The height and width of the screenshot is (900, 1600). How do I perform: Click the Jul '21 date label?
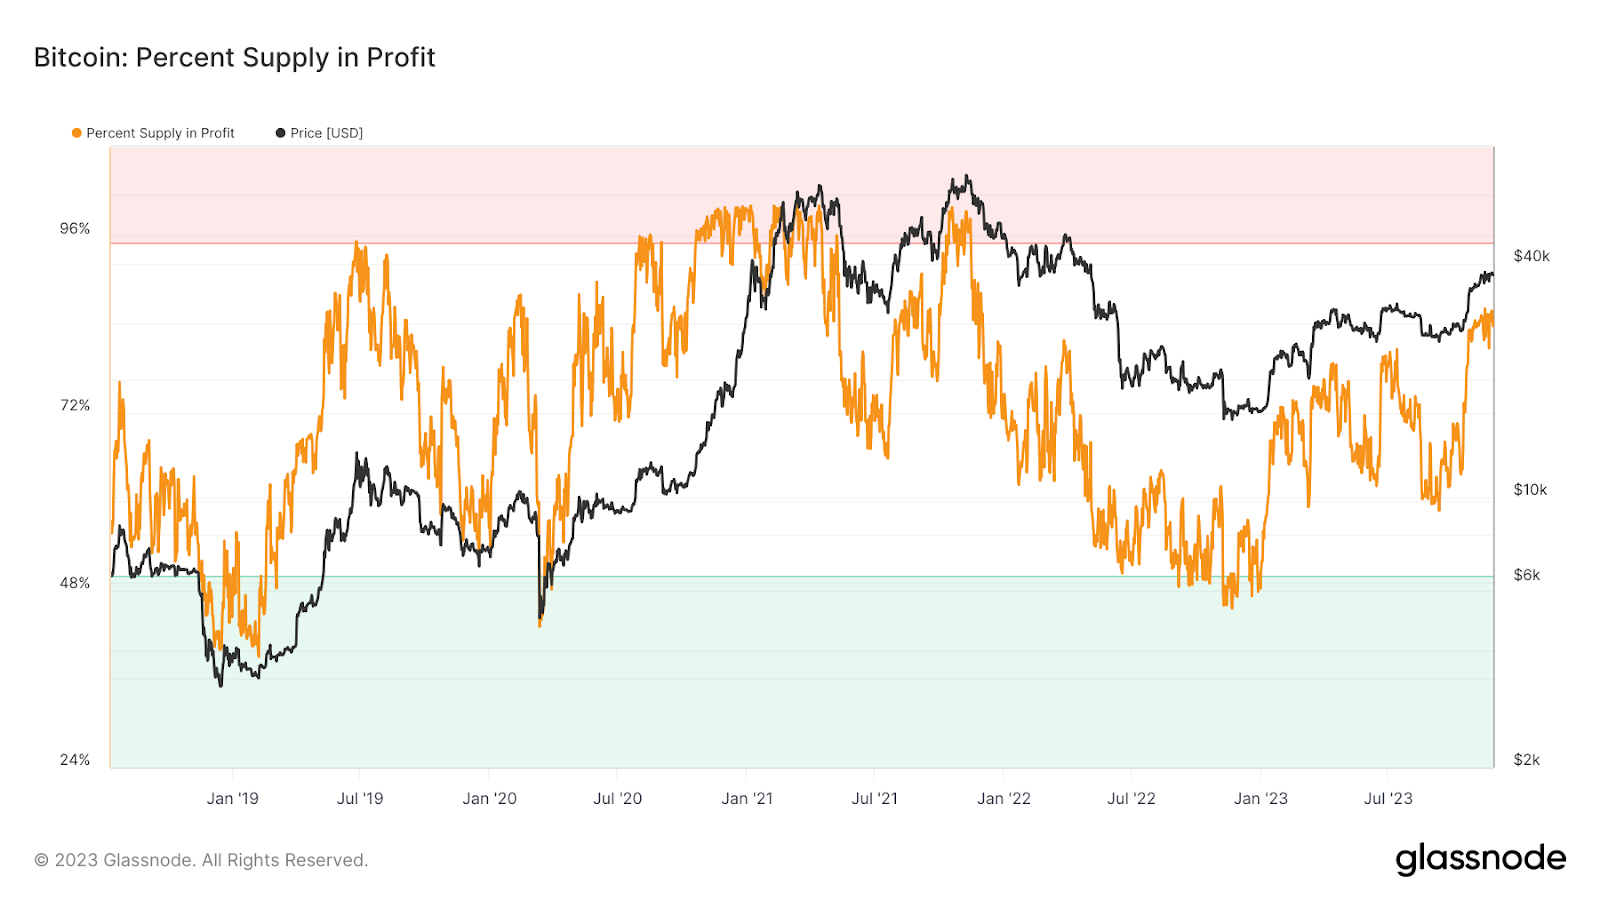tap(874, 798)
